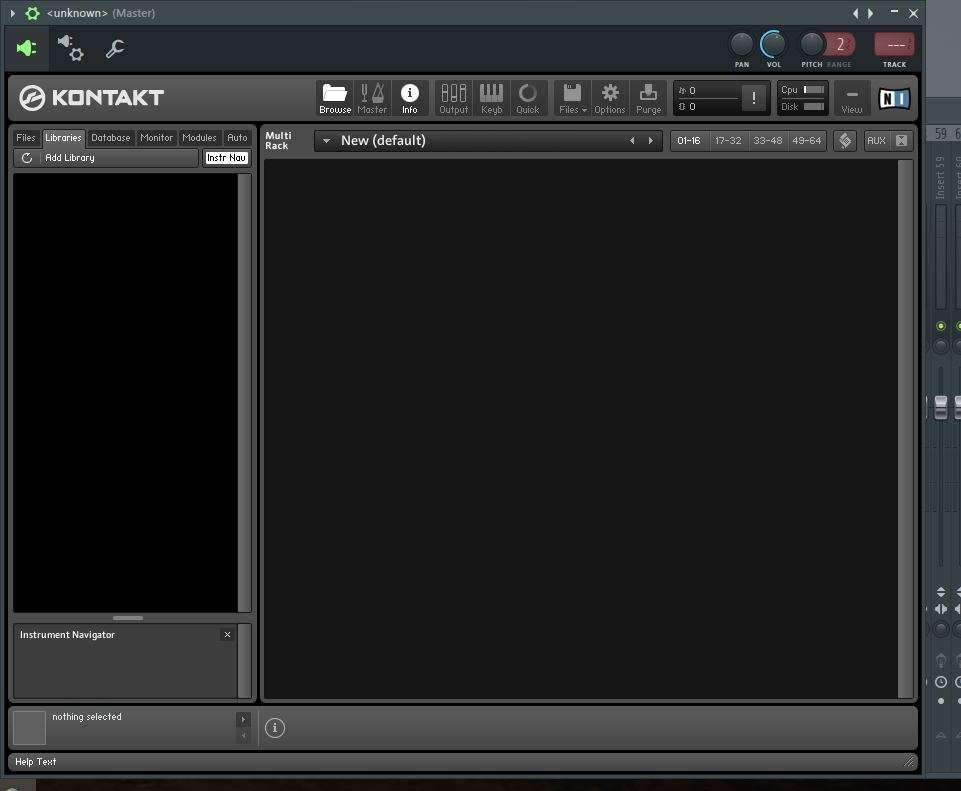This screenshot has height=791, width=961.
Task: Open the Options gear dialog
Action: 609,97
